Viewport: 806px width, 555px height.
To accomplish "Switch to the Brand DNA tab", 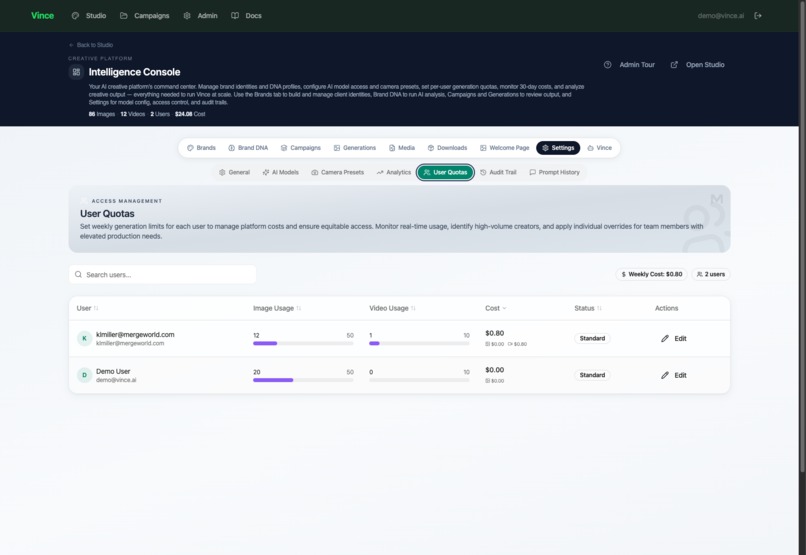I will [248, 148].
